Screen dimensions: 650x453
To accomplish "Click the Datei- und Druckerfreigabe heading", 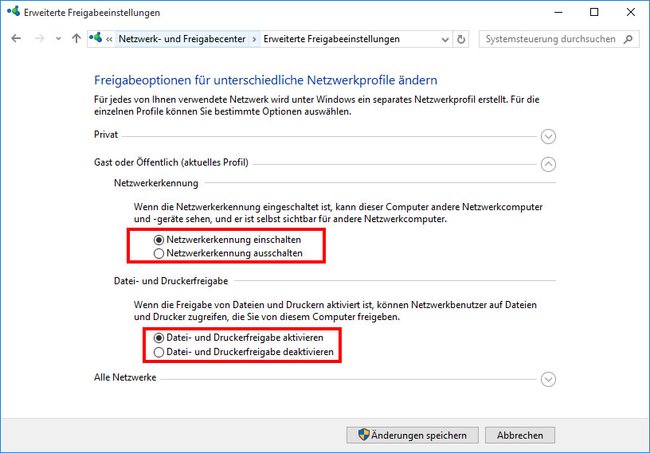I will (x=171, y=281).
